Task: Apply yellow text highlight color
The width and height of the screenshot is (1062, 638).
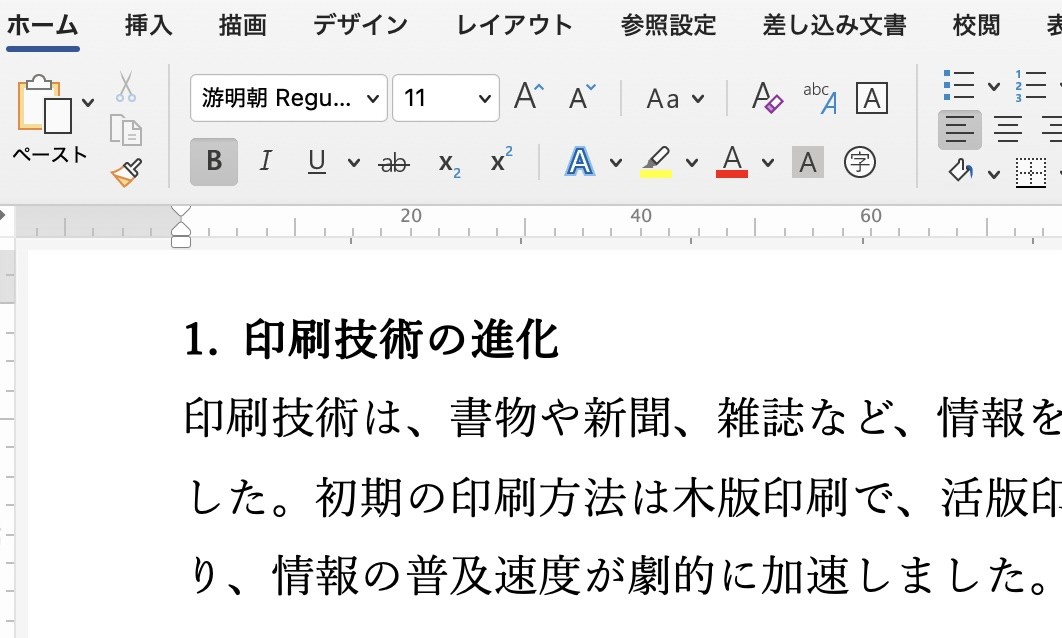Action: point(656,163)
